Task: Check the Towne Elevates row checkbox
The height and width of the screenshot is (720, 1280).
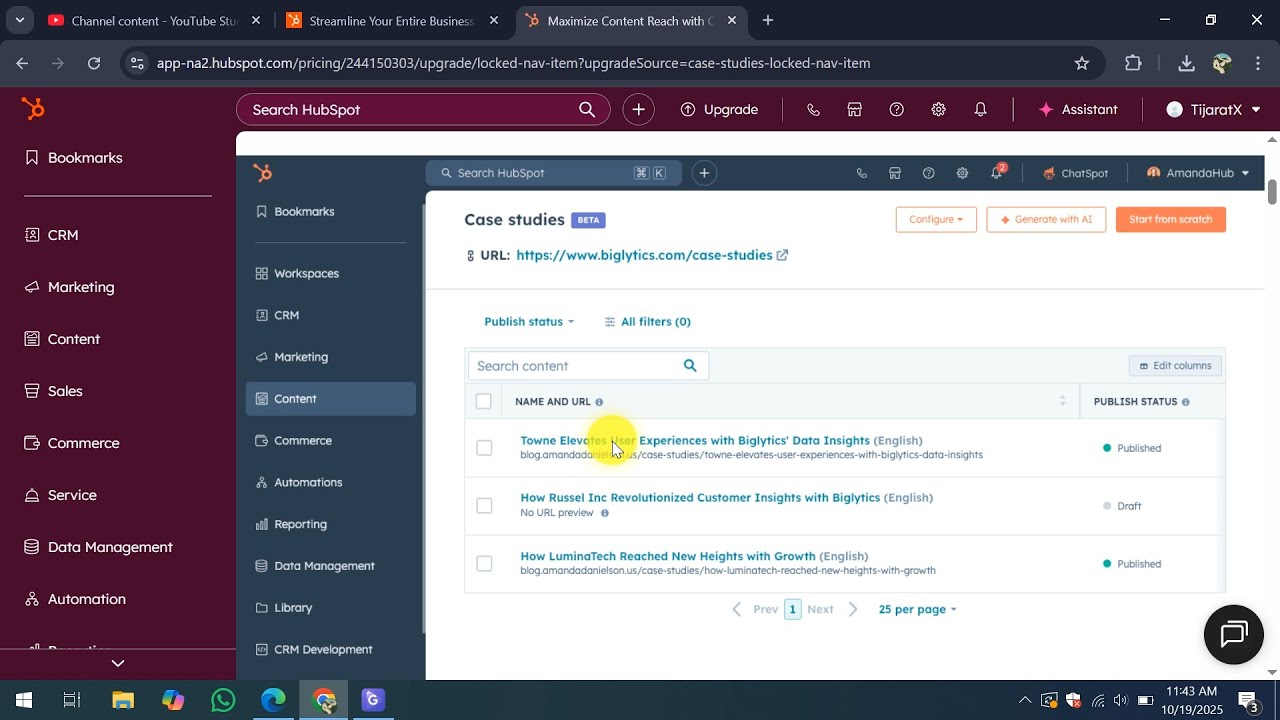Action: [484, 448]
